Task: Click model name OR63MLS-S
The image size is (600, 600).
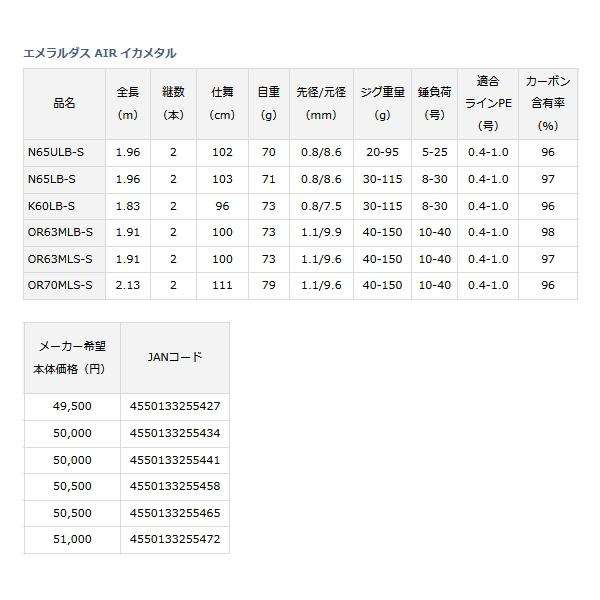Action: click(60, 259)
